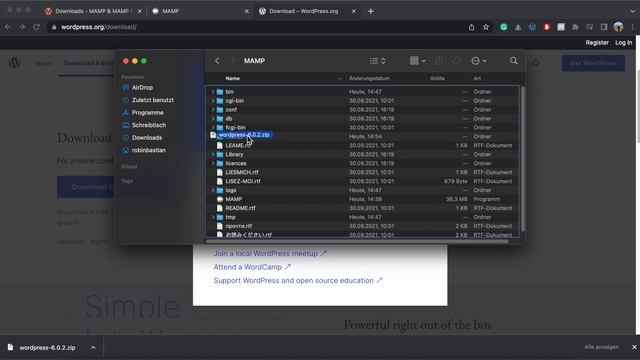Open Attend a WordCamp link
This screenshot has width=640, height=360.
pyautogui.click(x=252, y=267)
